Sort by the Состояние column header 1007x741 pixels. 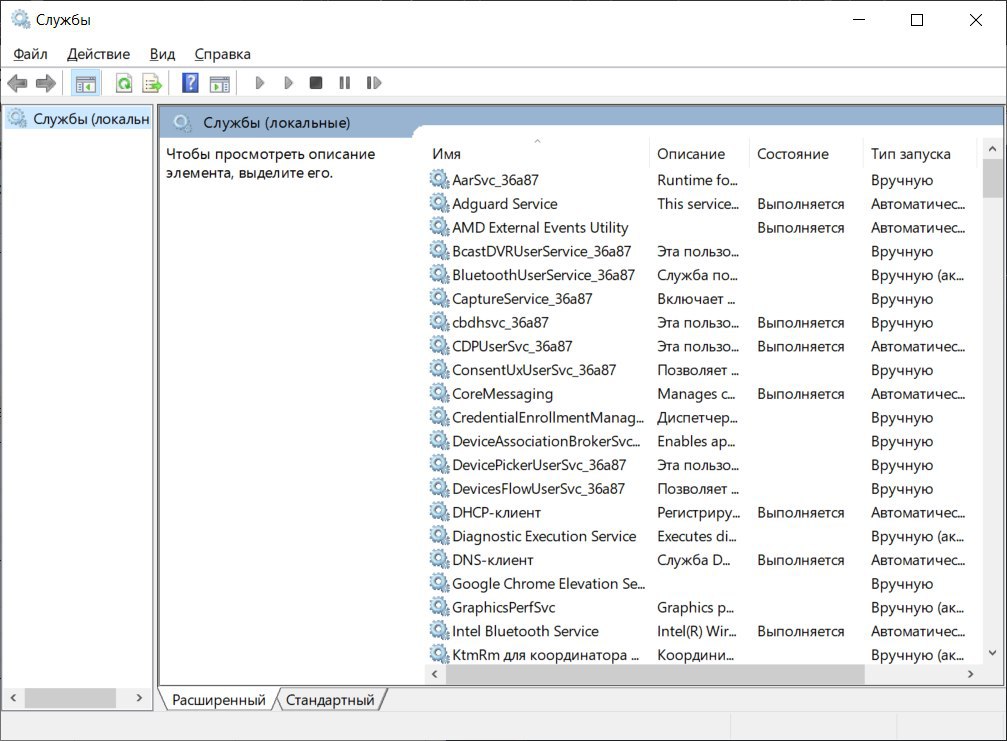coord(806,153)
